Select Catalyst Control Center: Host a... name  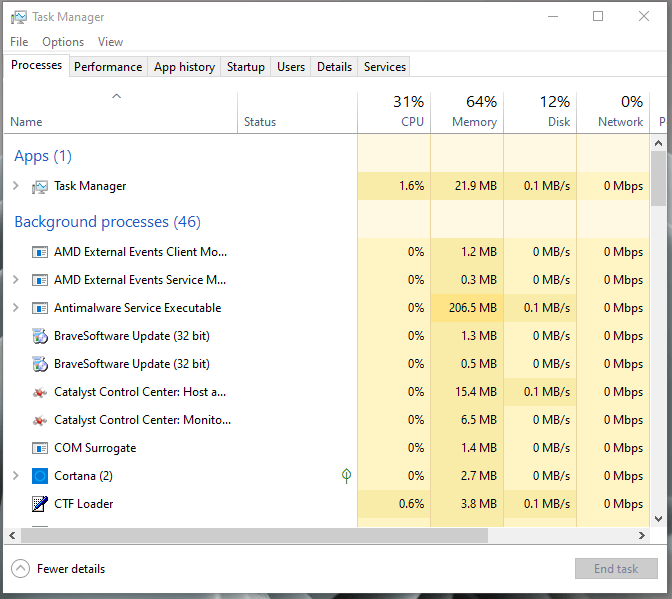point(140,392)
